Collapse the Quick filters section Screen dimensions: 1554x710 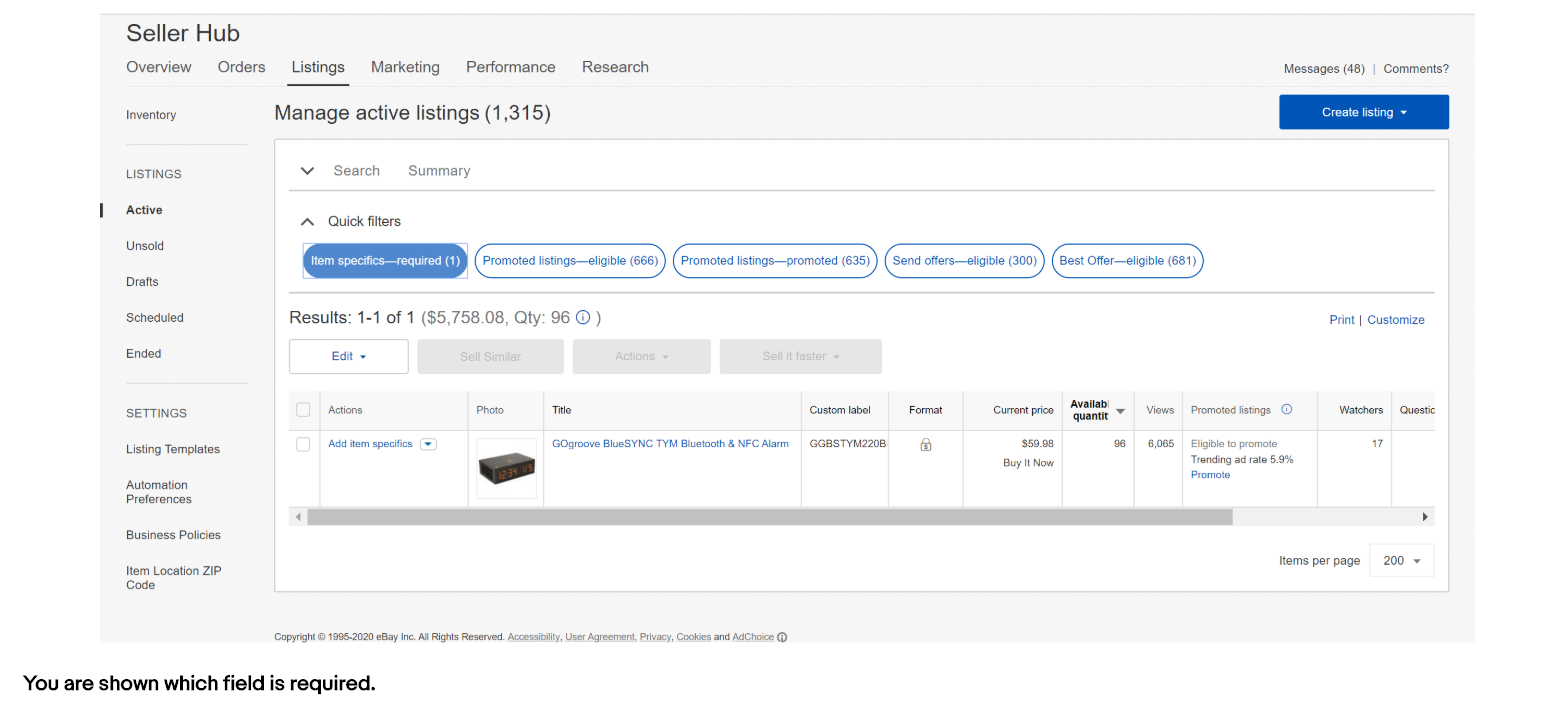[308, 222]
